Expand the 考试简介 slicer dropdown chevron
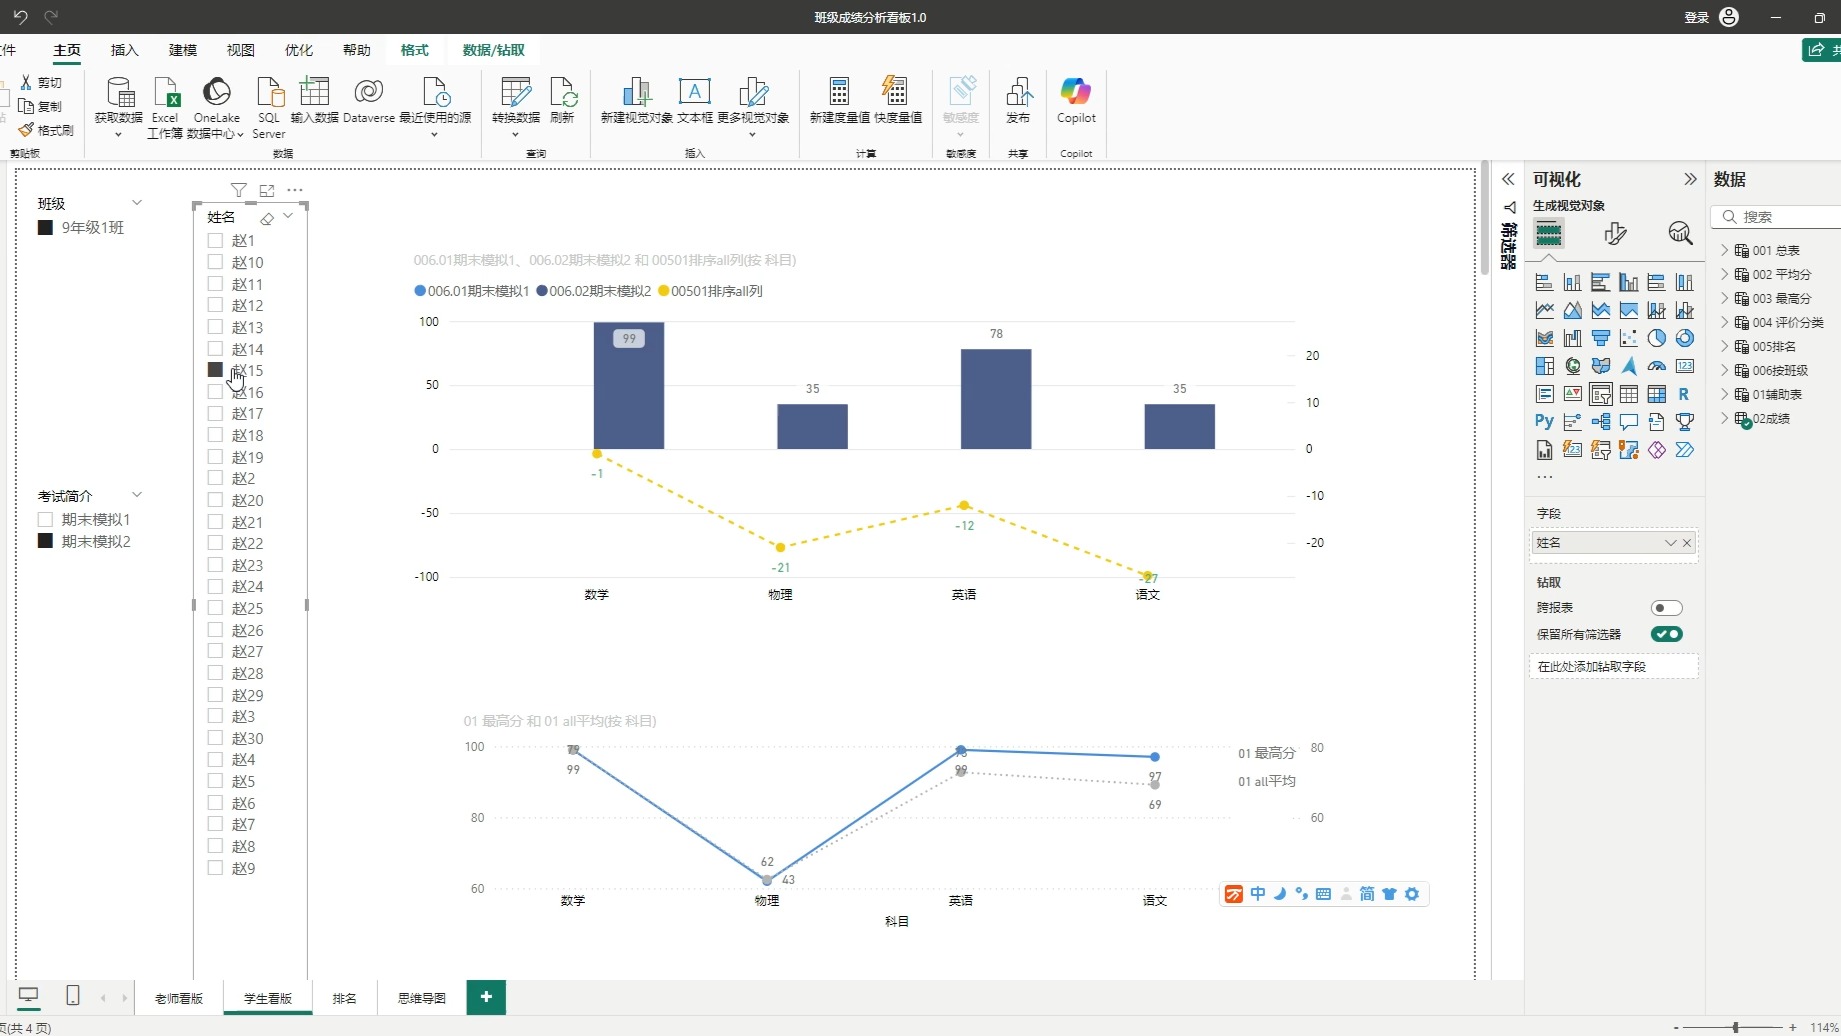 coord(137,495)
